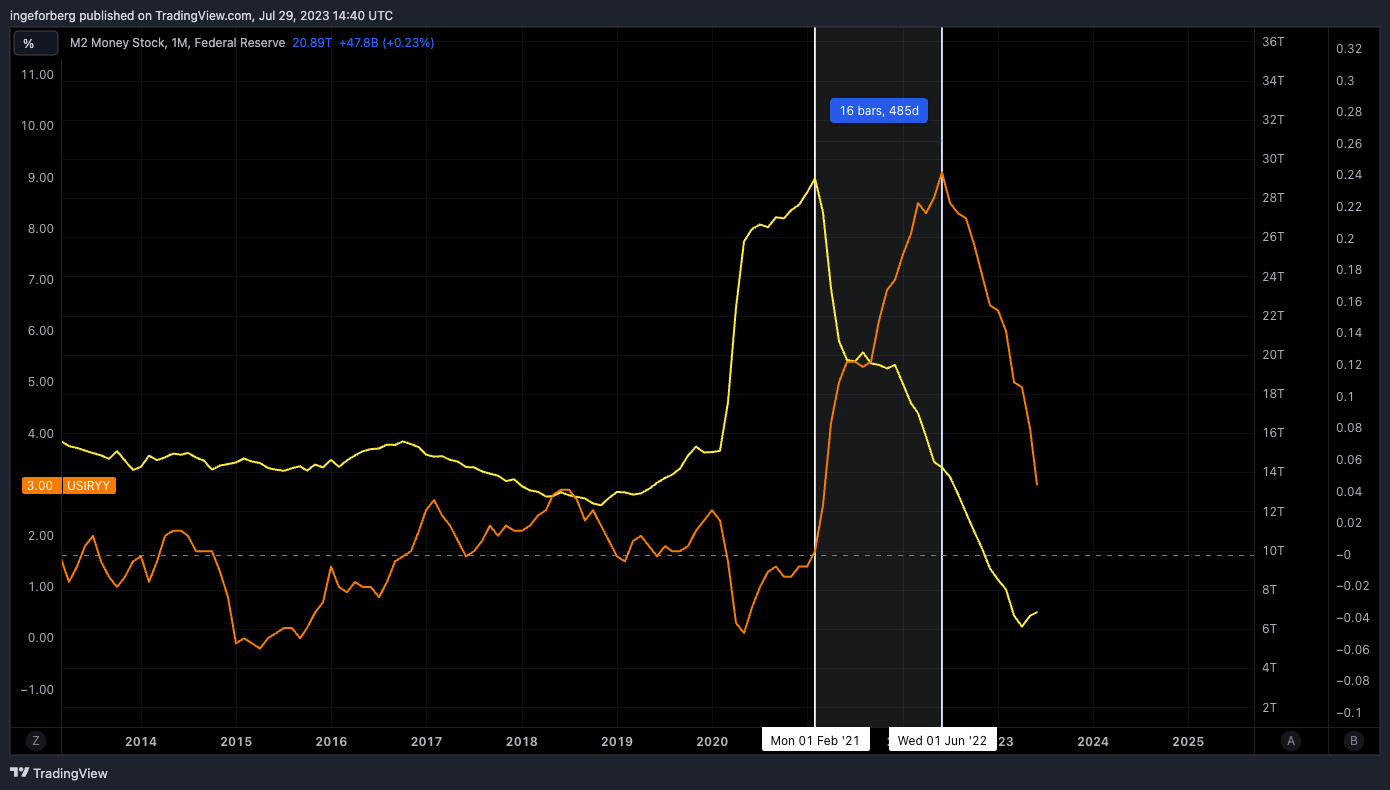The height and width of the screenshot is (790, 1390).
Task: Click the +47.8B (+0.23%) change value
Action: coord(386,43)
